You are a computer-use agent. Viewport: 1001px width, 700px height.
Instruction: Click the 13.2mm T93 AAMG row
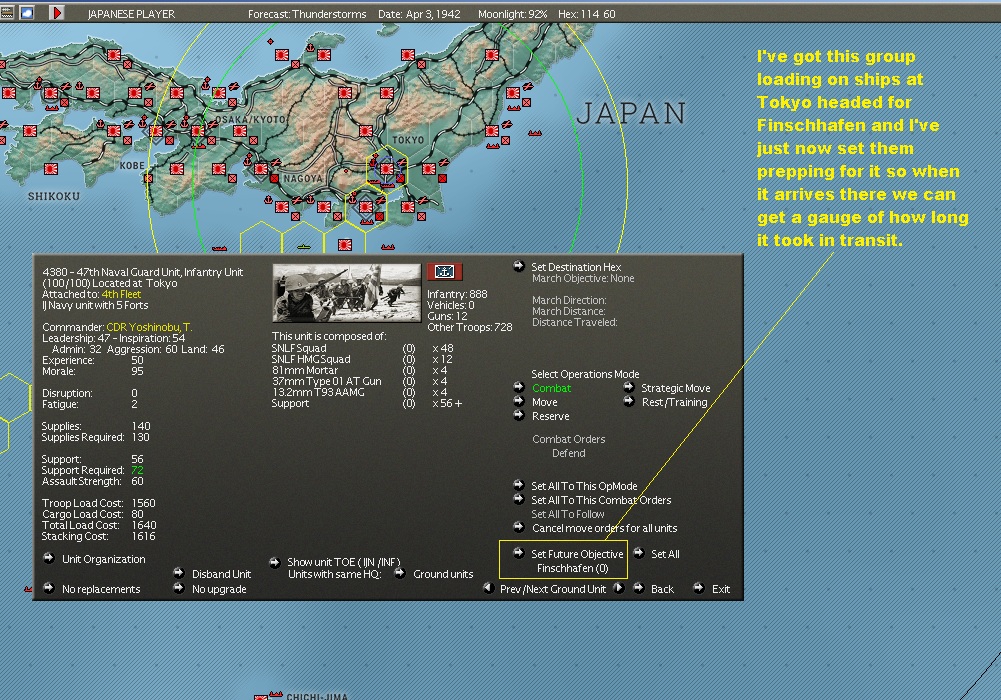[x=359, y=392]
